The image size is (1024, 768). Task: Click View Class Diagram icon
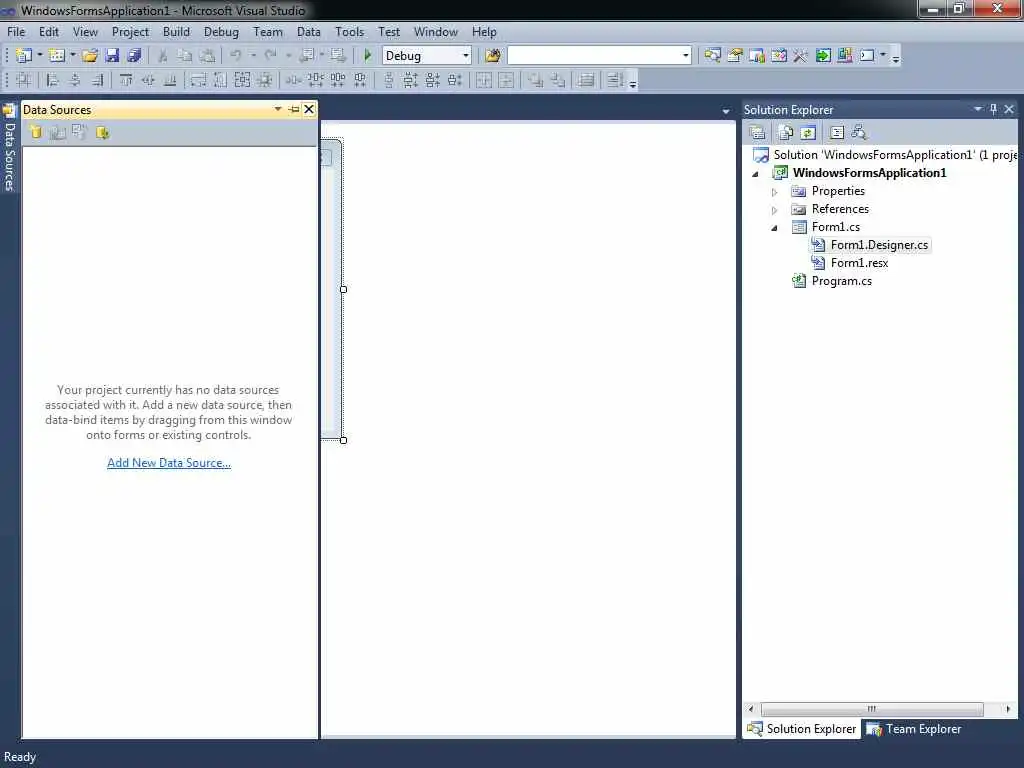(x=859, y=133)
